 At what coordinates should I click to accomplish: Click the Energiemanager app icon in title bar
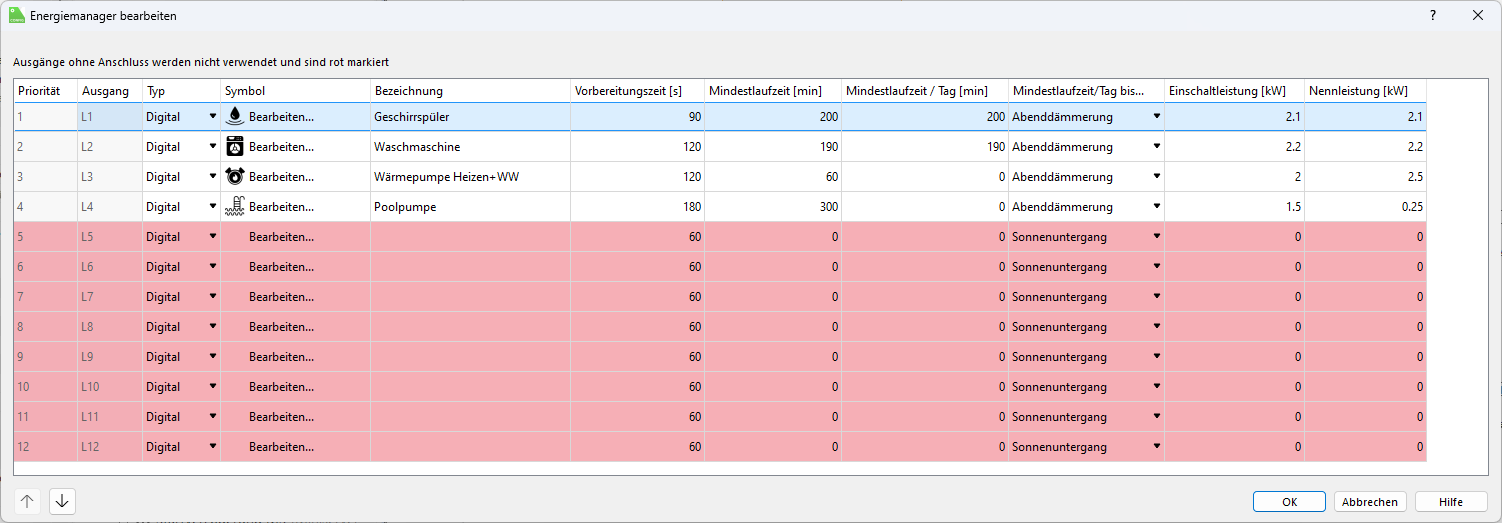coord(17,15)
